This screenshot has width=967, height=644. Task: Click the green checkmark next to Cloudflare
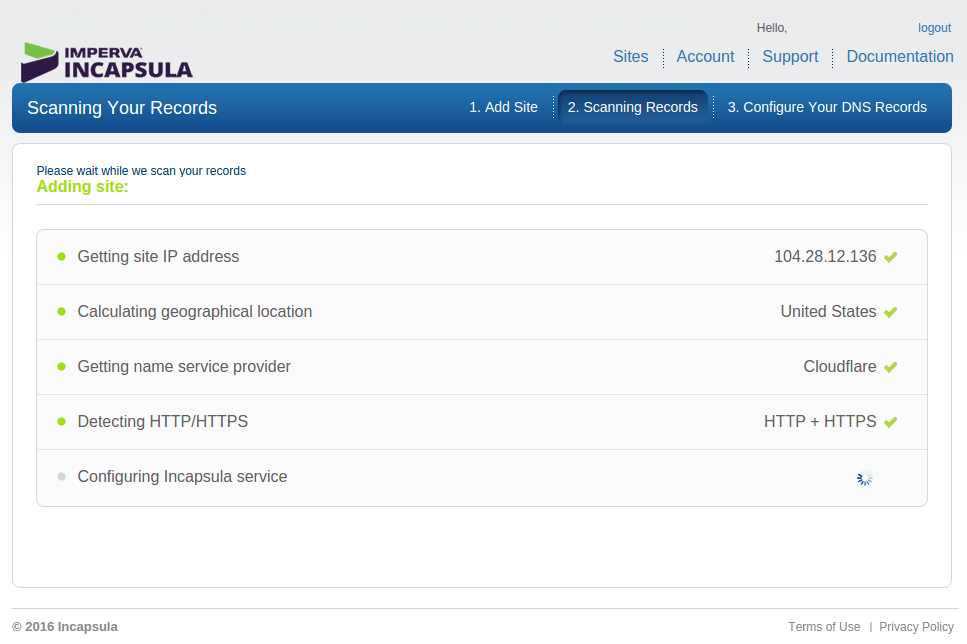coord(890,367)
